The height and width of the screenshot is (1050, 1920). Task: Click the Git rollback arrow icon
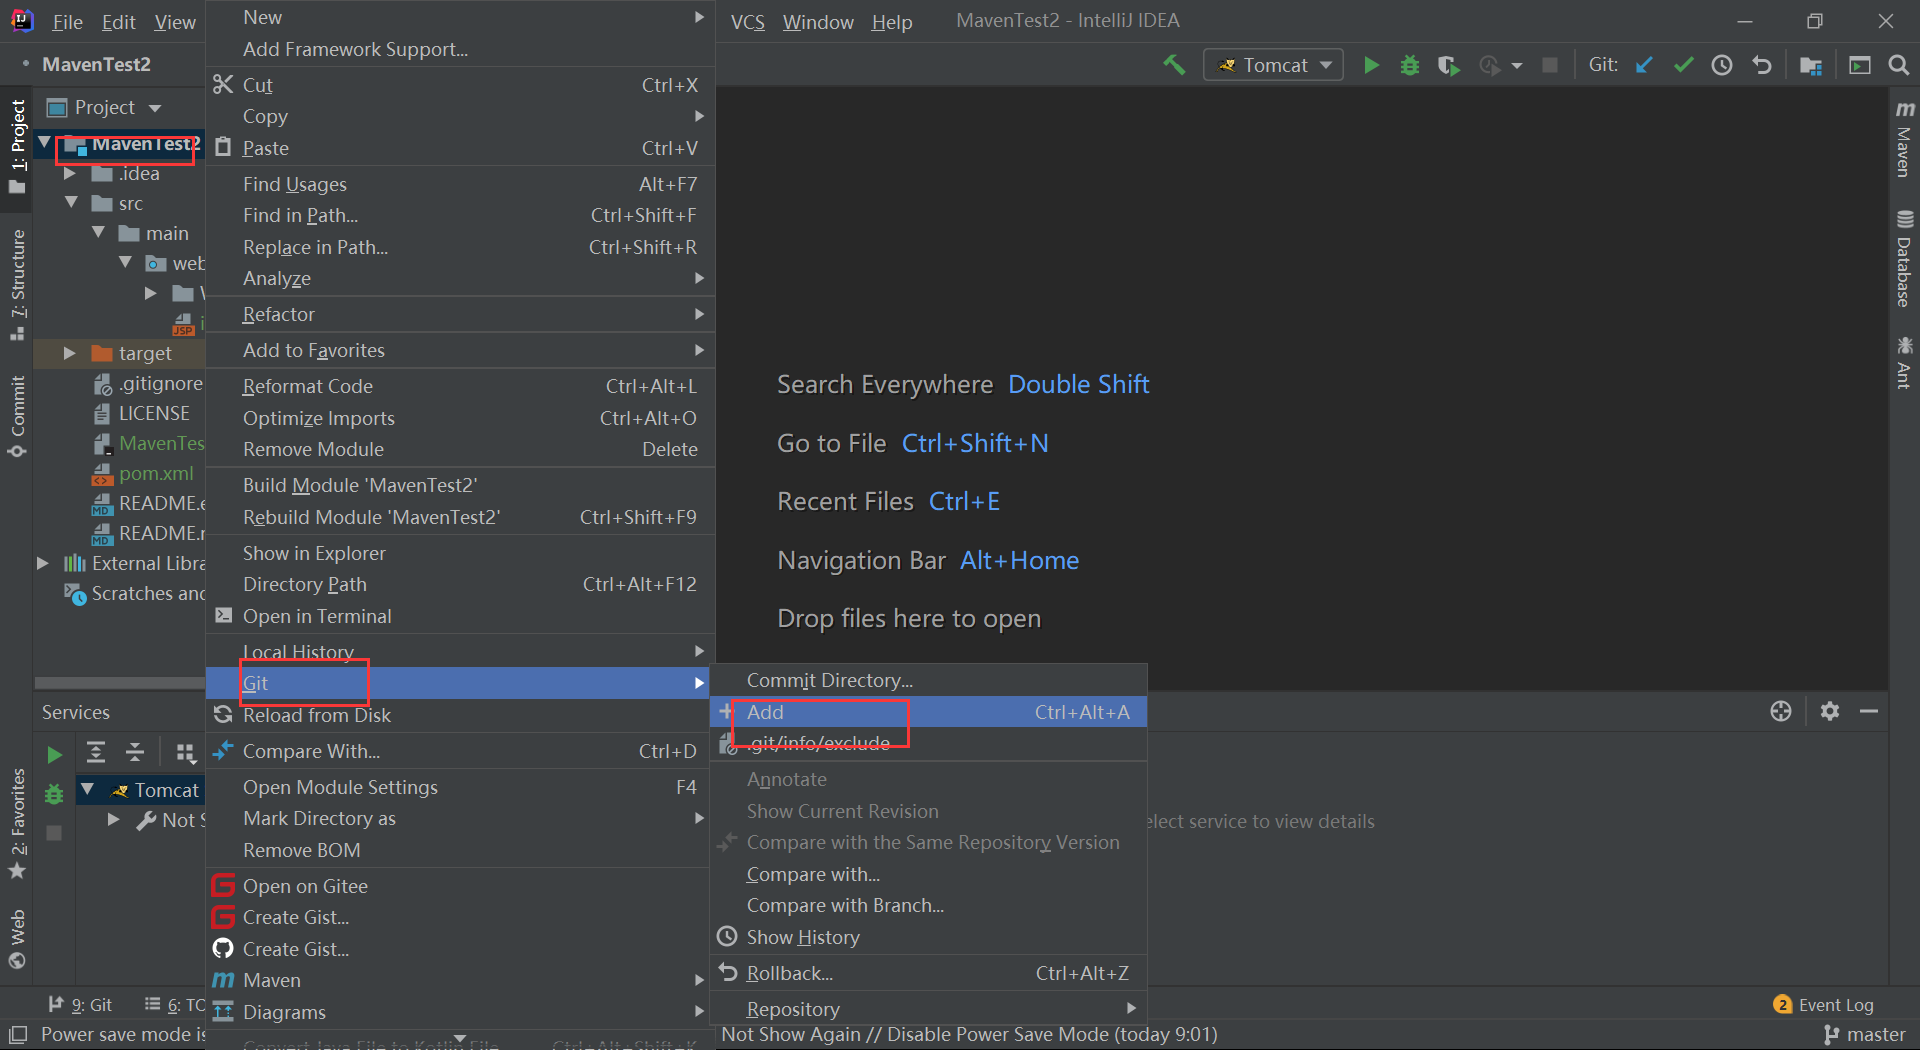tap(1762, 65)
